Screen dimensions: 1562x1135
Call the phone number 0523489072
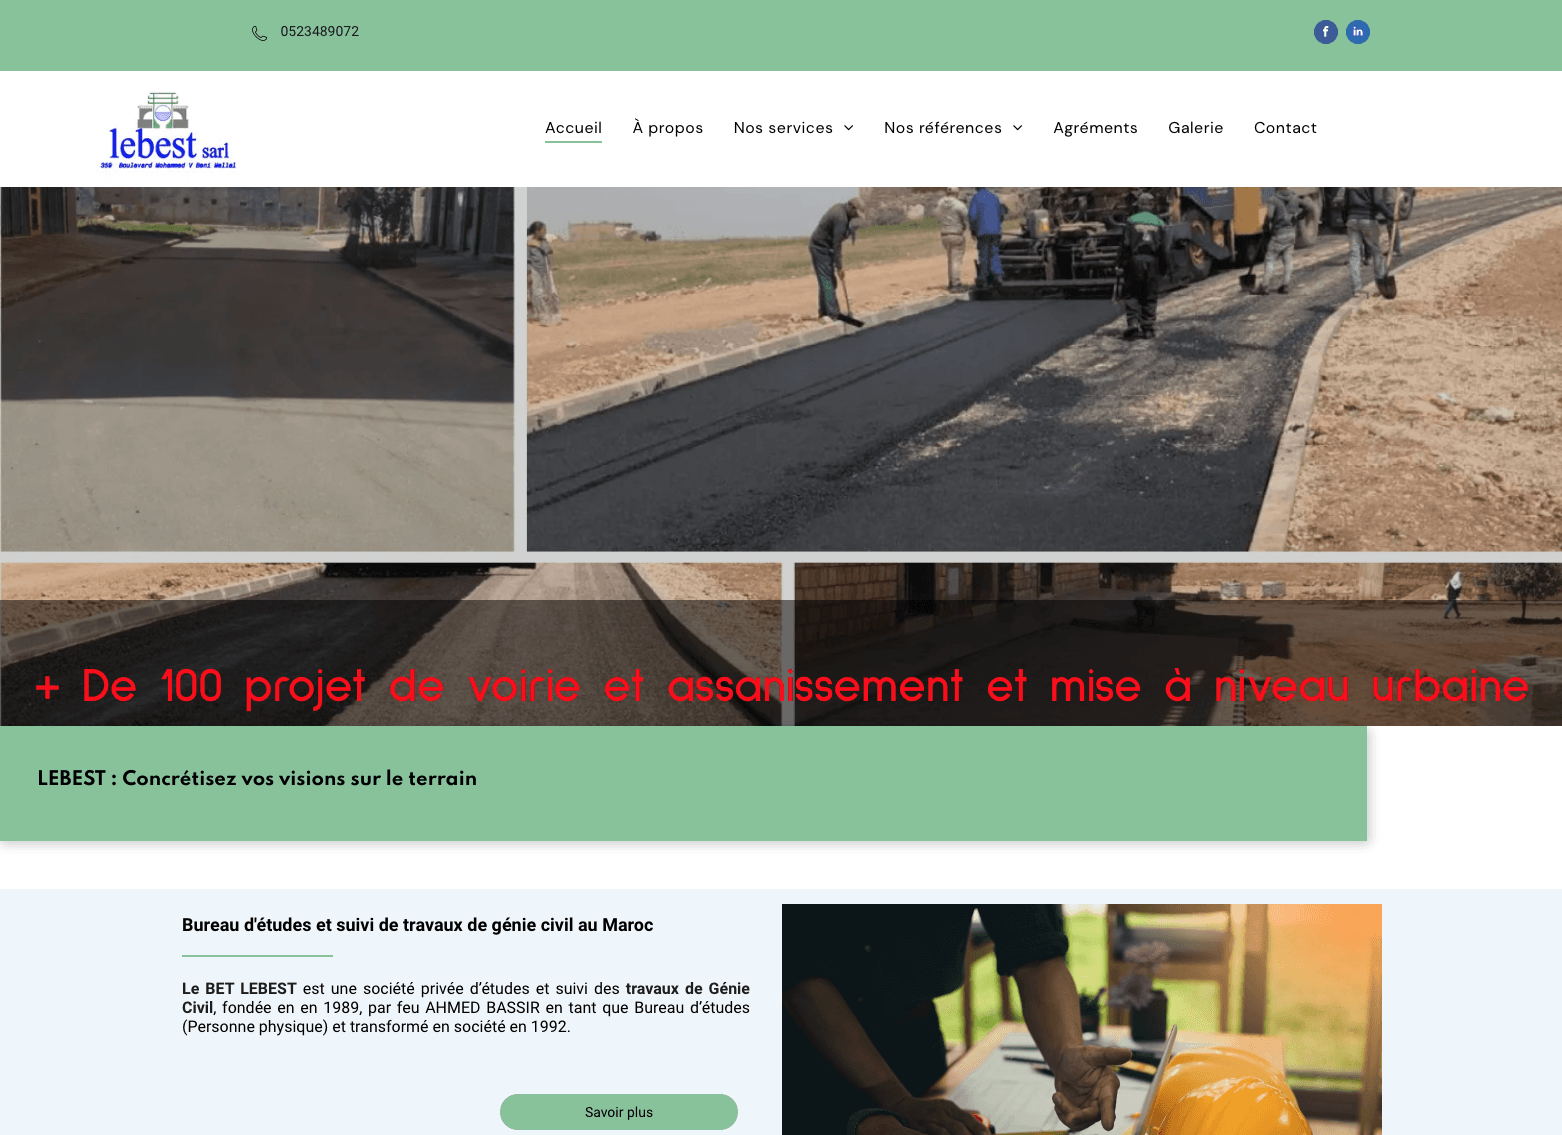[x=320, y=32]
